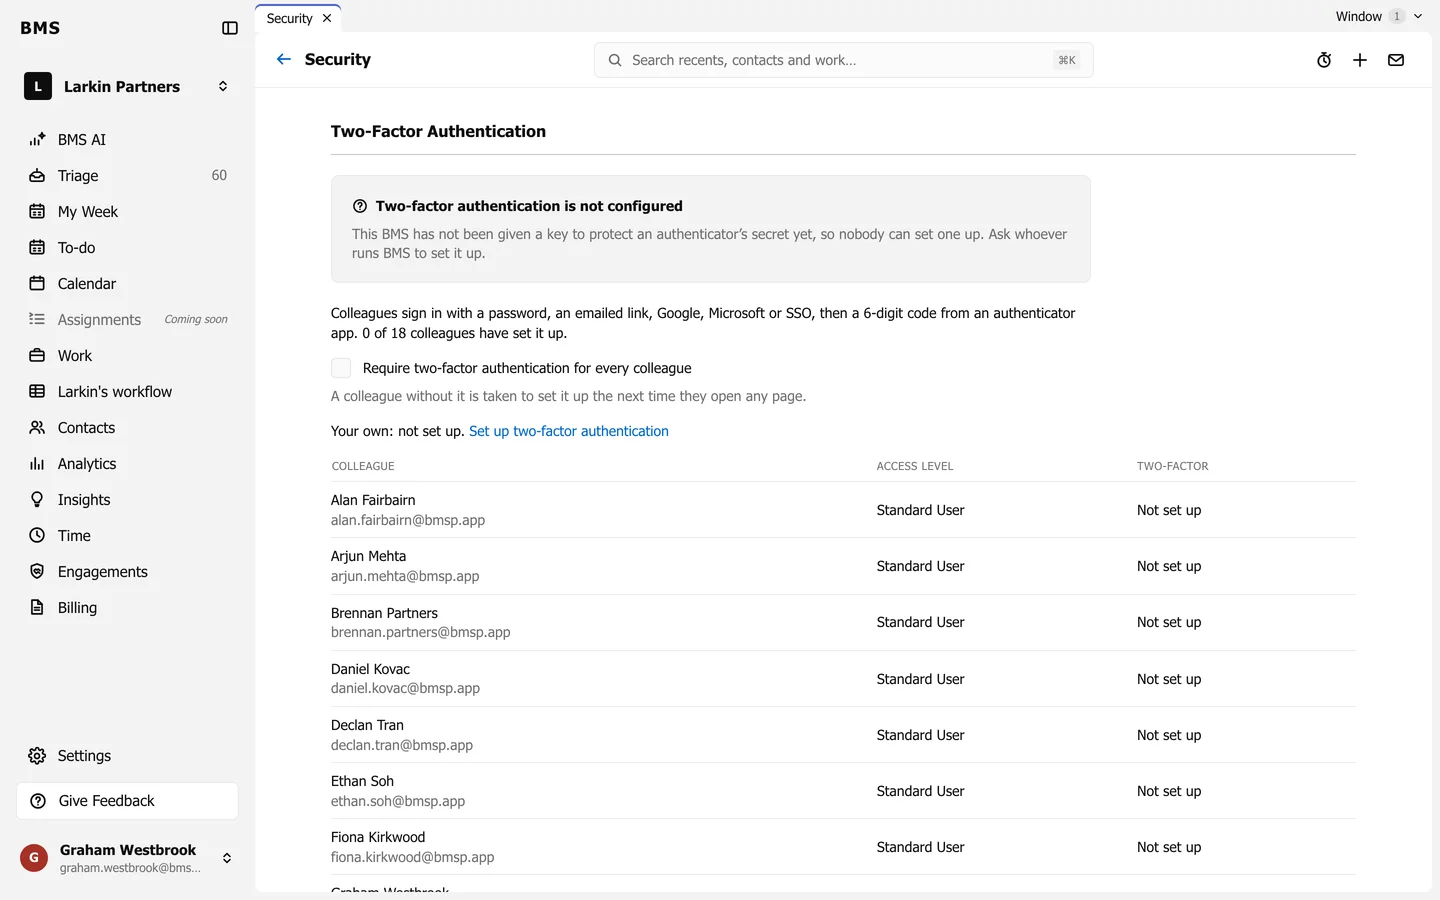Click Fiona Kirkwood's name
Image resolution: width=1440 pixels, height=900 pixels.
pos(378,837)
